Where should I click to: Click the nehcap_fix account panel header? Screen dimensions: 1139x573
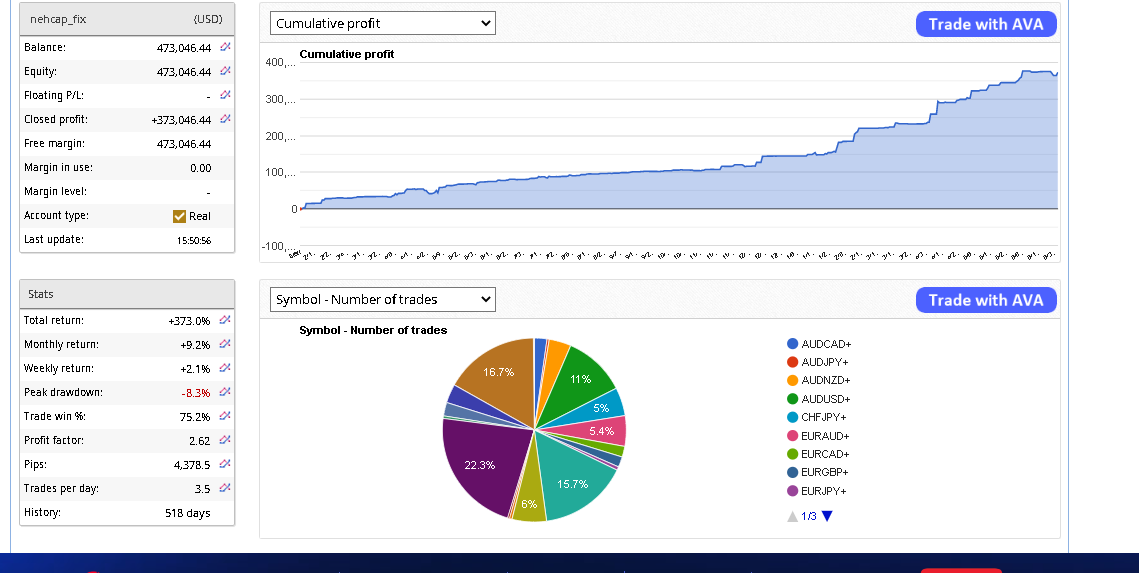pos(127,19)
